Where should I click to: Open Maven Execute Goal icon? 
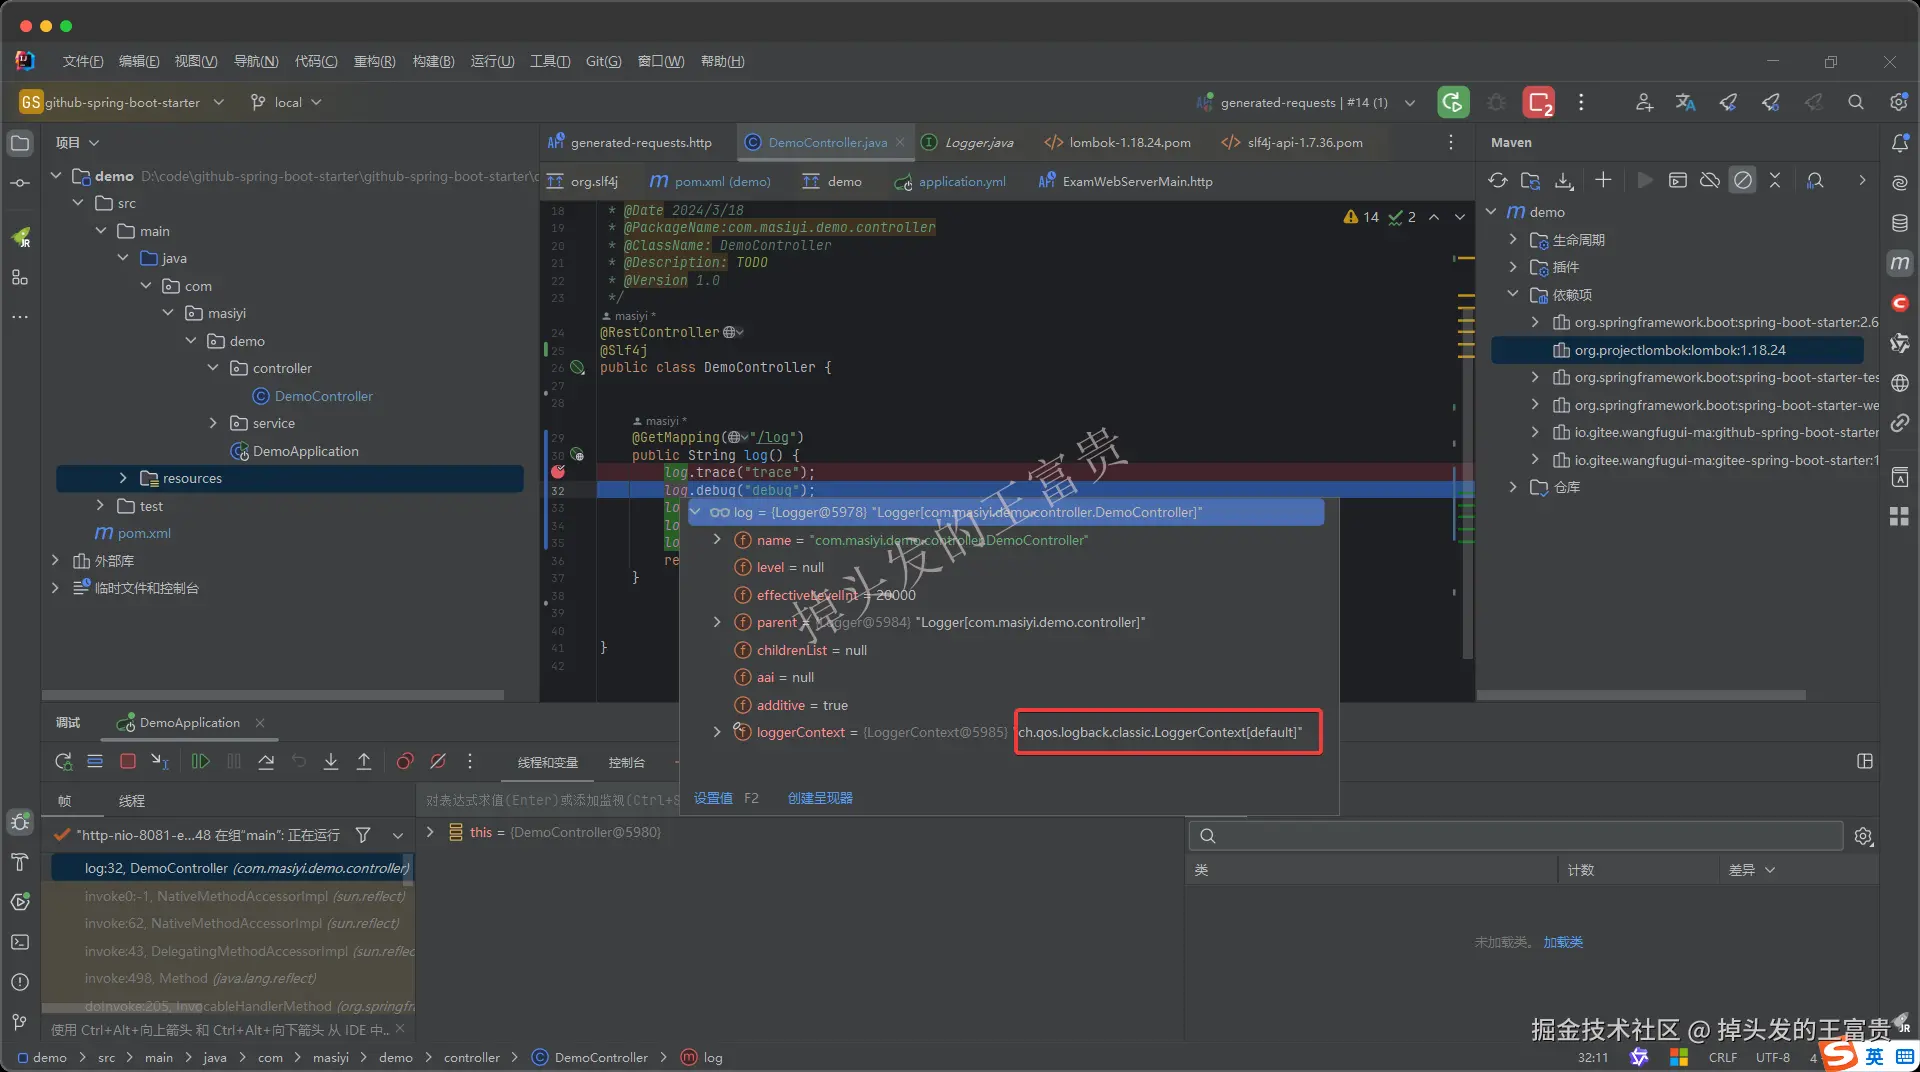1678,180
